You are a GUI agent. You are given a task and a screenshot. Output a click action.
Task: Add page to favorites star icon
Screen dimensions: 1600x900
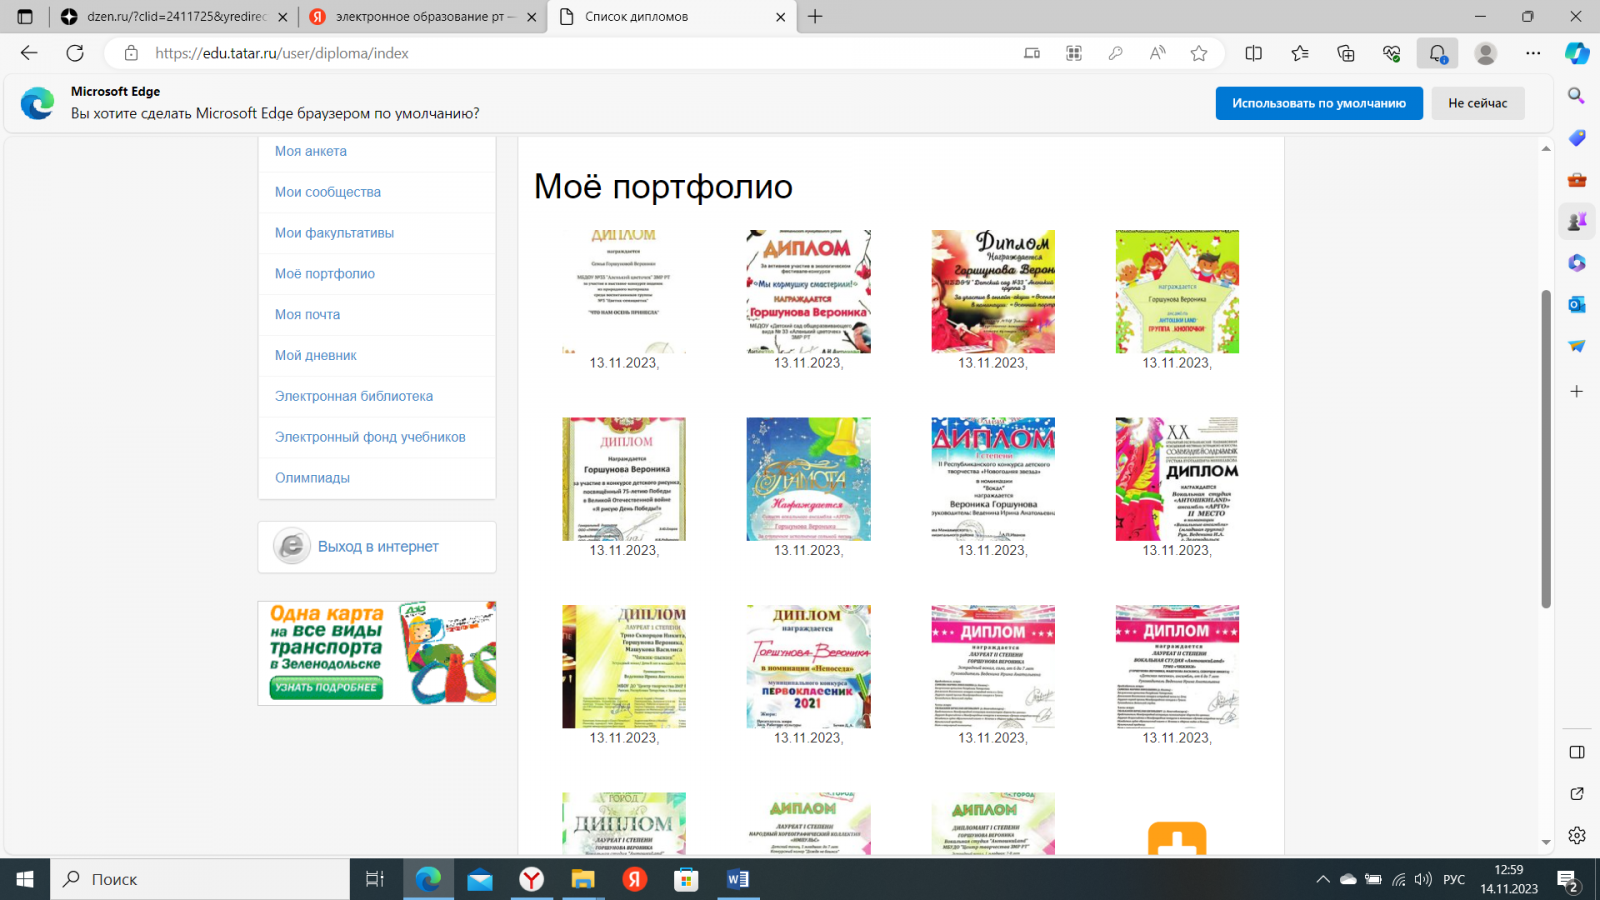(1199, 53)
